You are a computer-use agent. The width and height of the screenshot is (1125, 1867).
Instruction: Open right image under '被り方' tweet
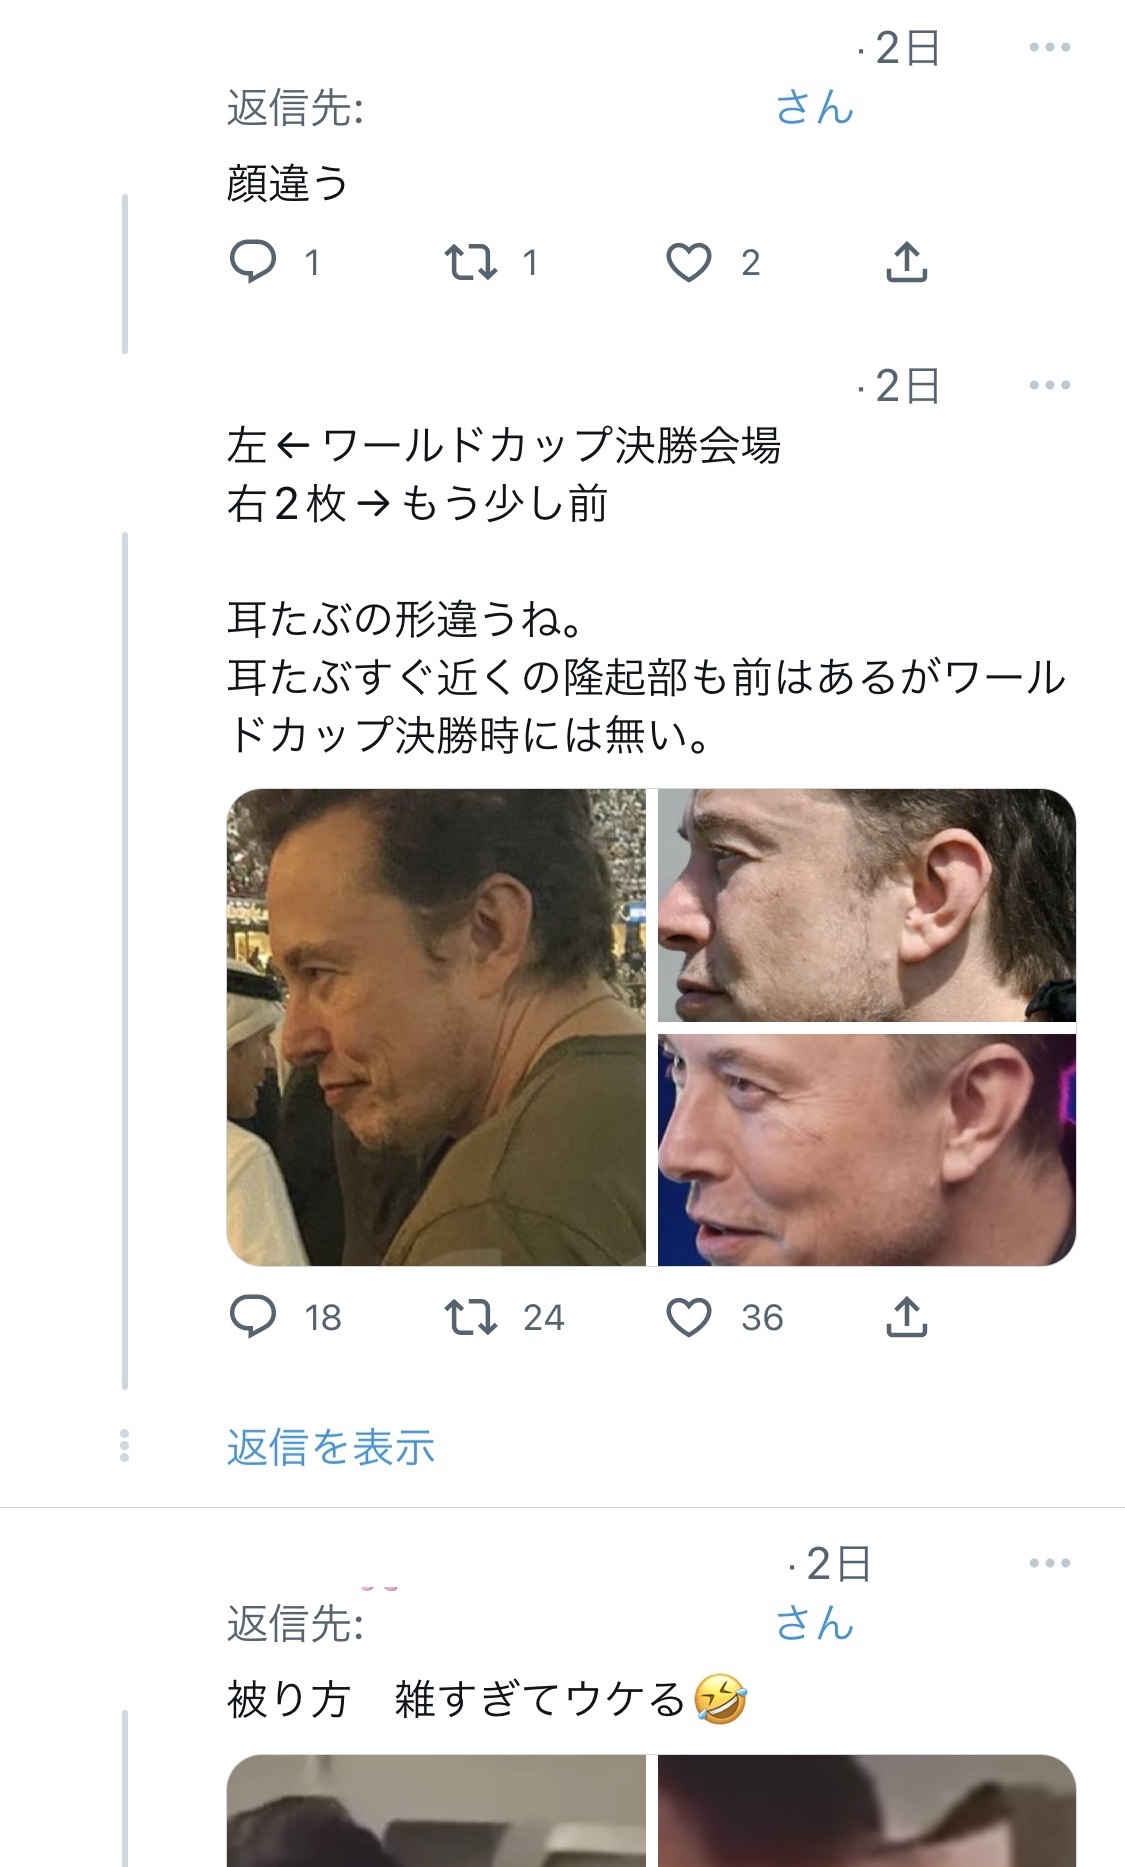pos(866,1810)
